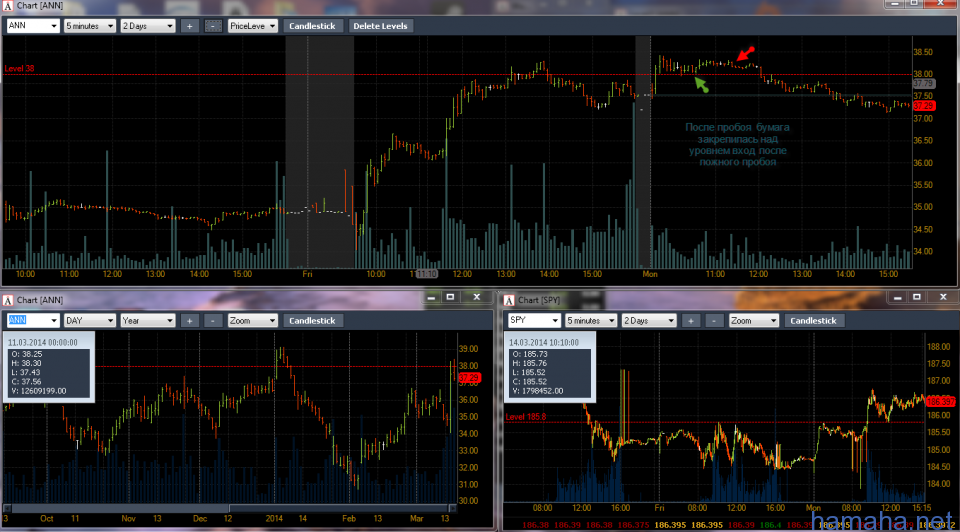Image resolution: width=960 pixels, height=532 pixels.
Task: Close the top Chart [ANN] window
Action: click(x=941, y=4)
